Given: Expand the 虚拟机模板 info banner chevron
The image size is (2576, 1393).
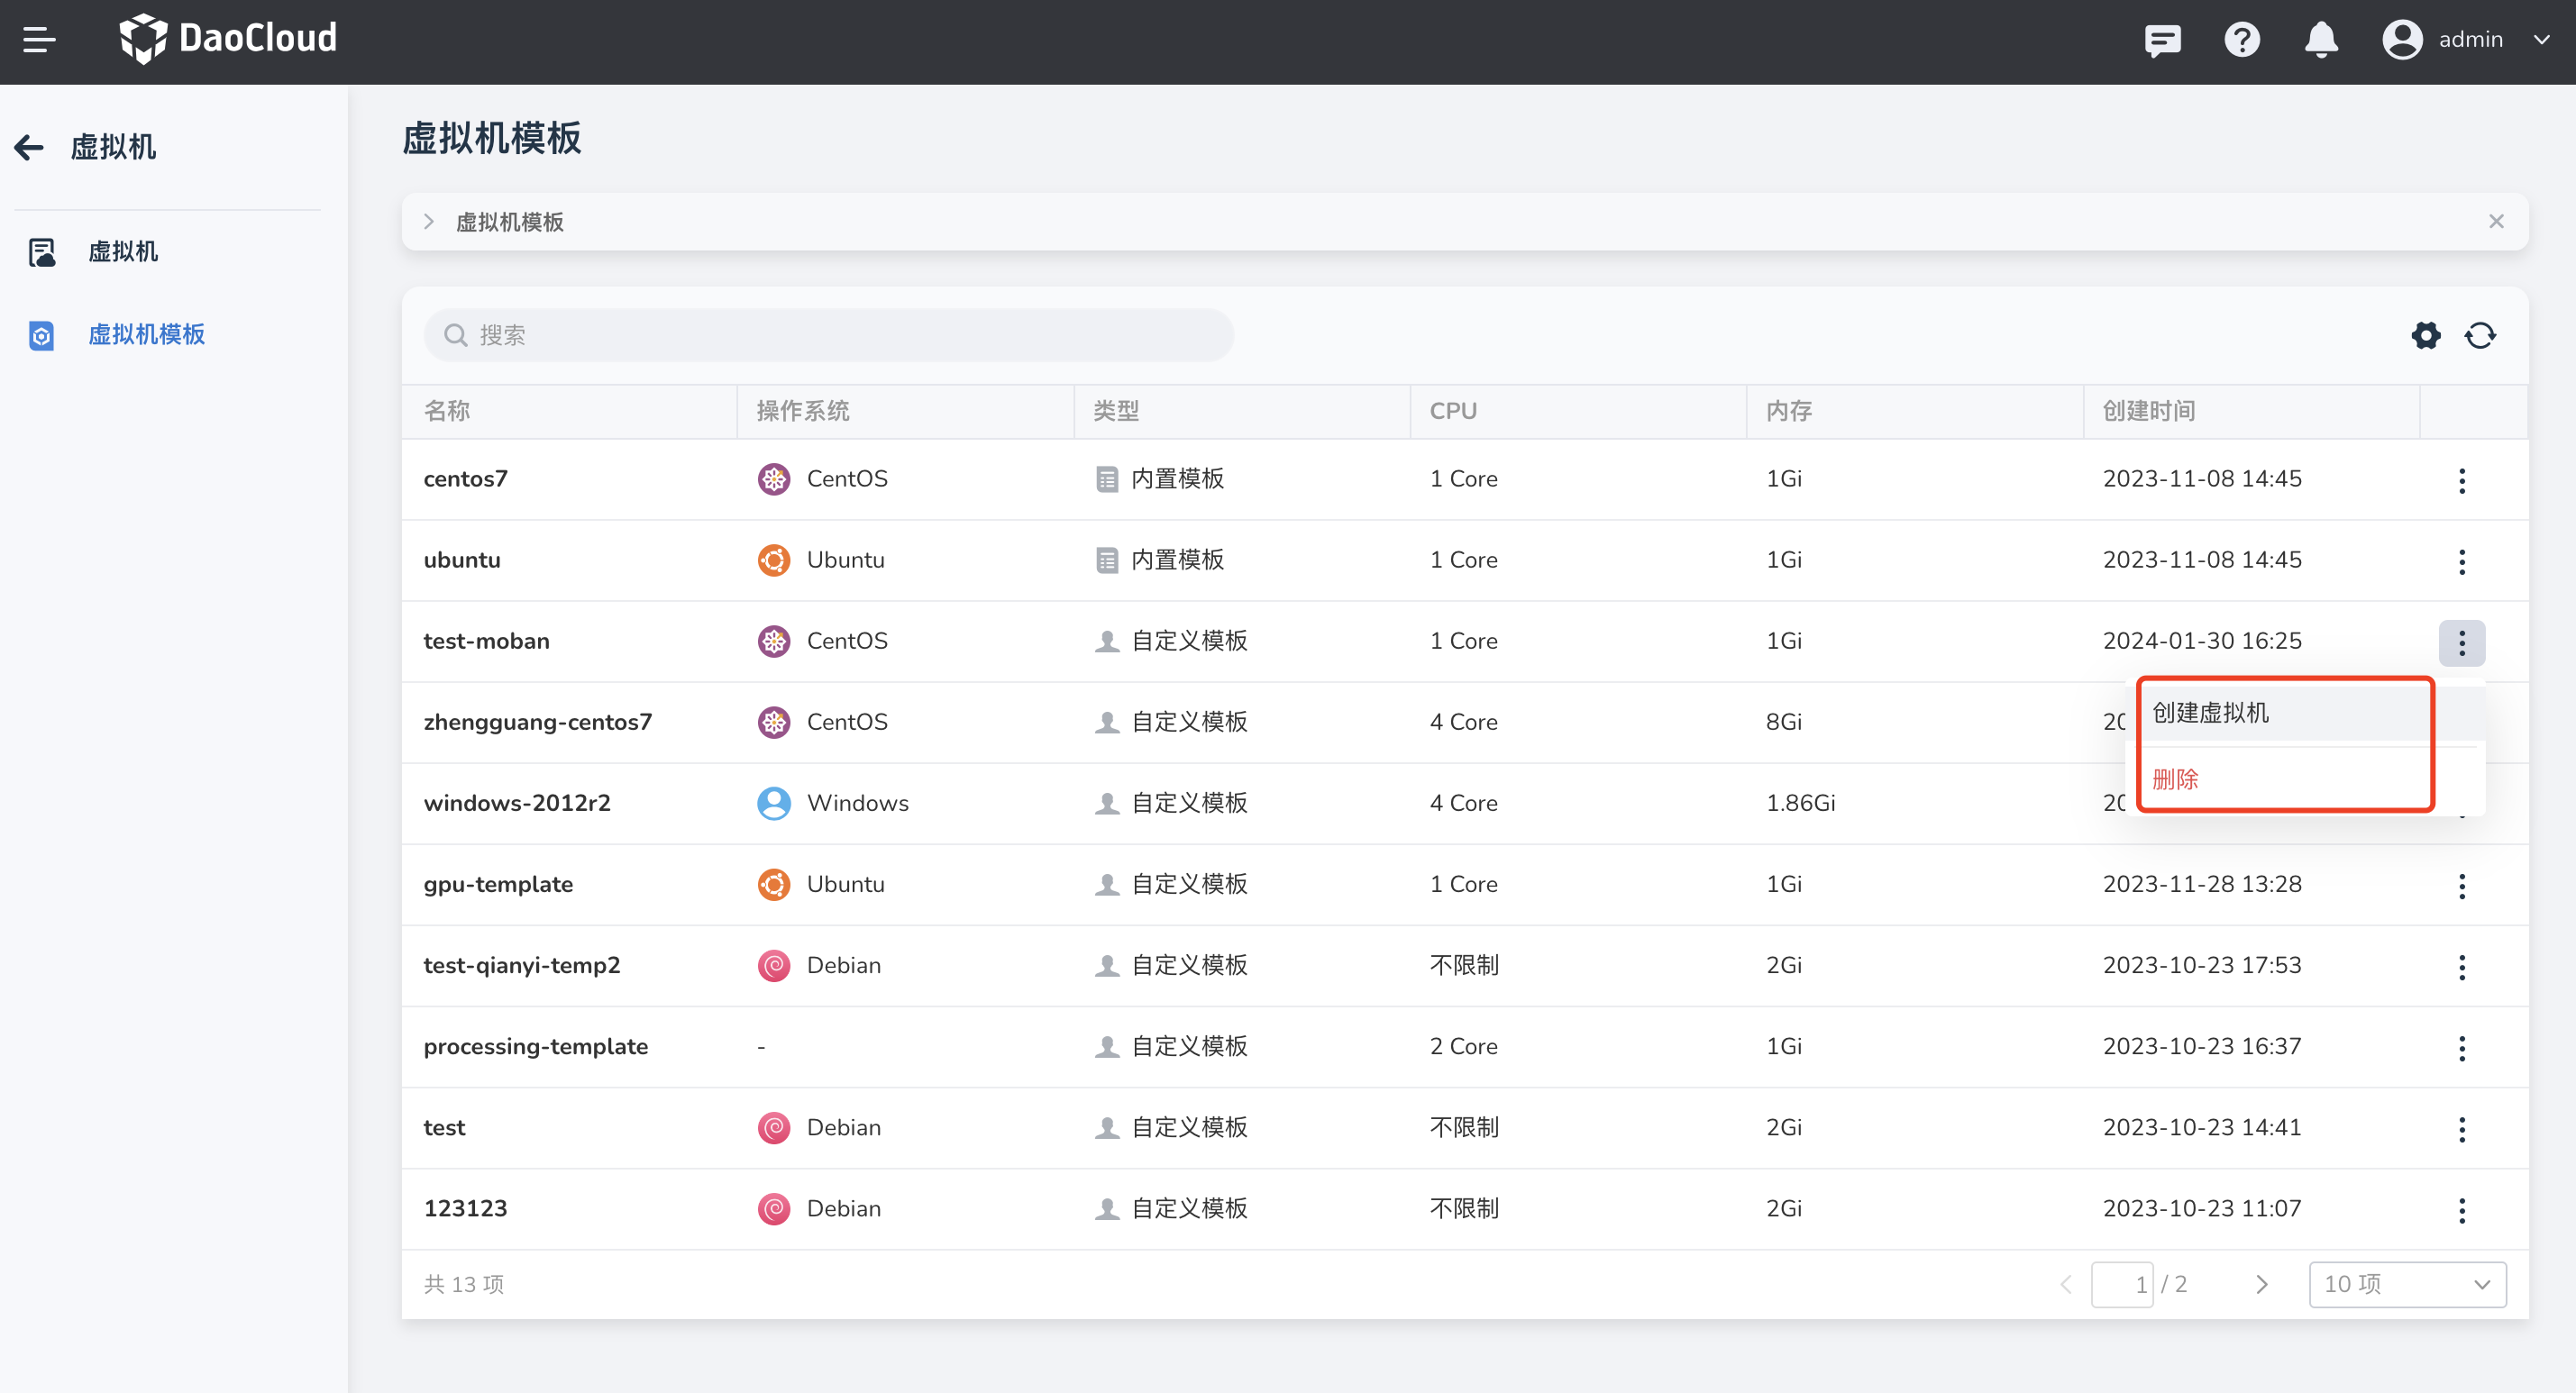Looking at the screenshot, I should click(x=429, y=222).
